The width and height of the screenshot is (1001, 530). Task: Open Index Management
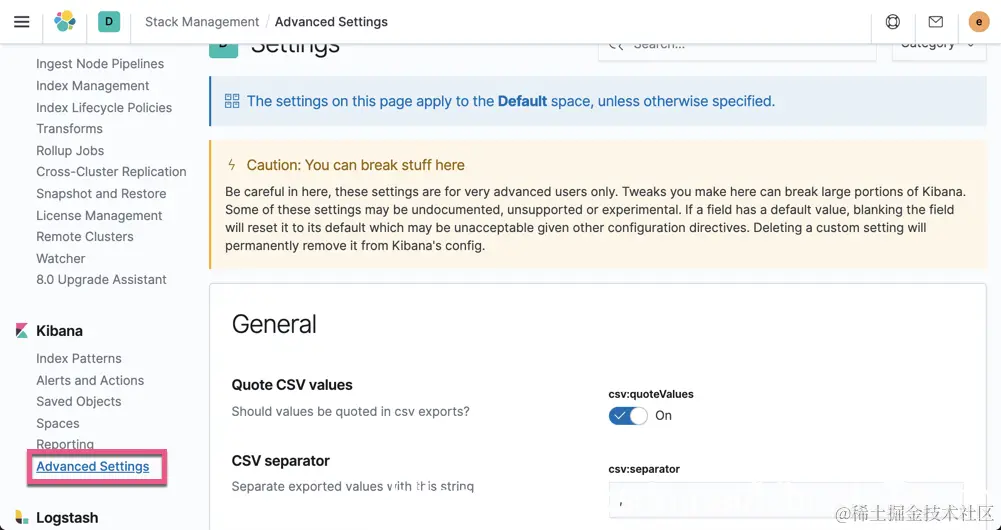click(x=93, y=86)
